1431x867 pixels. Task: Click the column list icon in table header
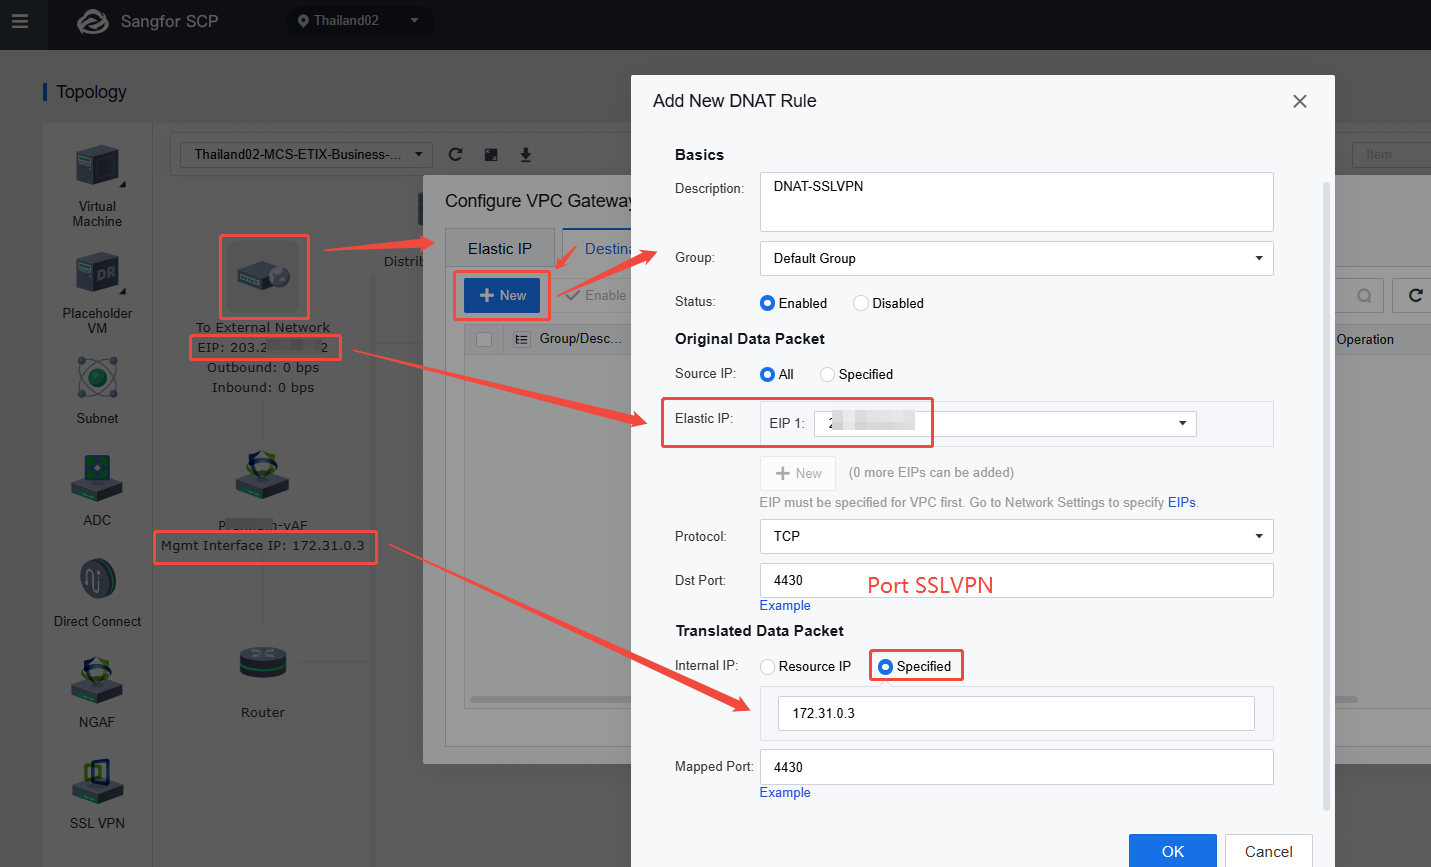coord(521,339)
